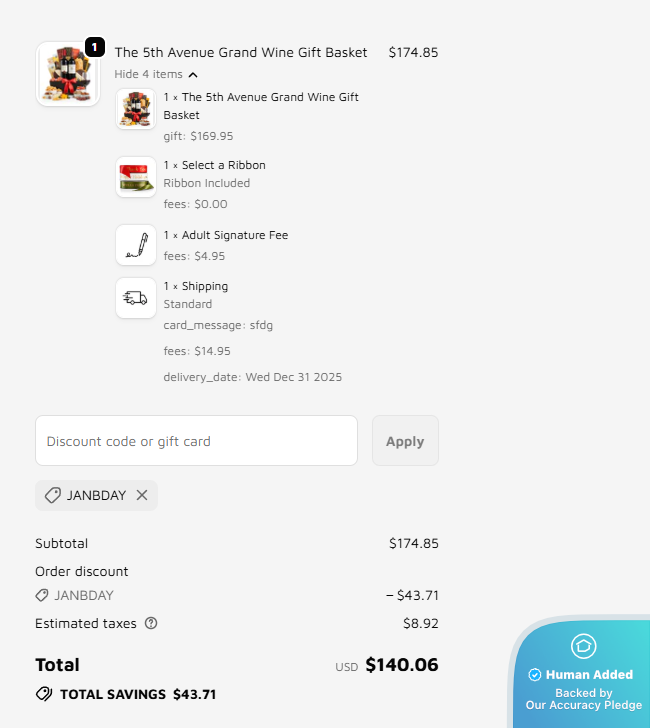650x728 pixels.
Task: Click the Human Added shield icon
Action: click(583, 646)
